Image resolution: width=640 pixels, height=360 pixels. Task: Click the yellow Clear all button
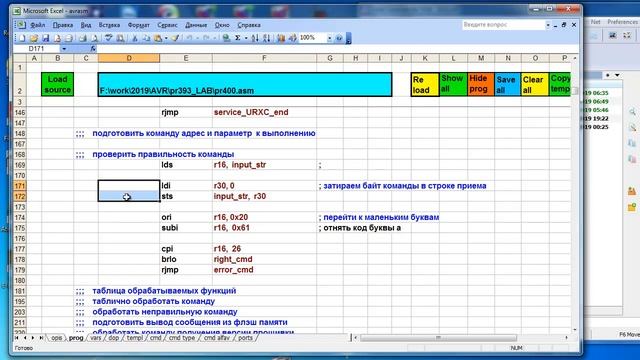pos(535,84)
